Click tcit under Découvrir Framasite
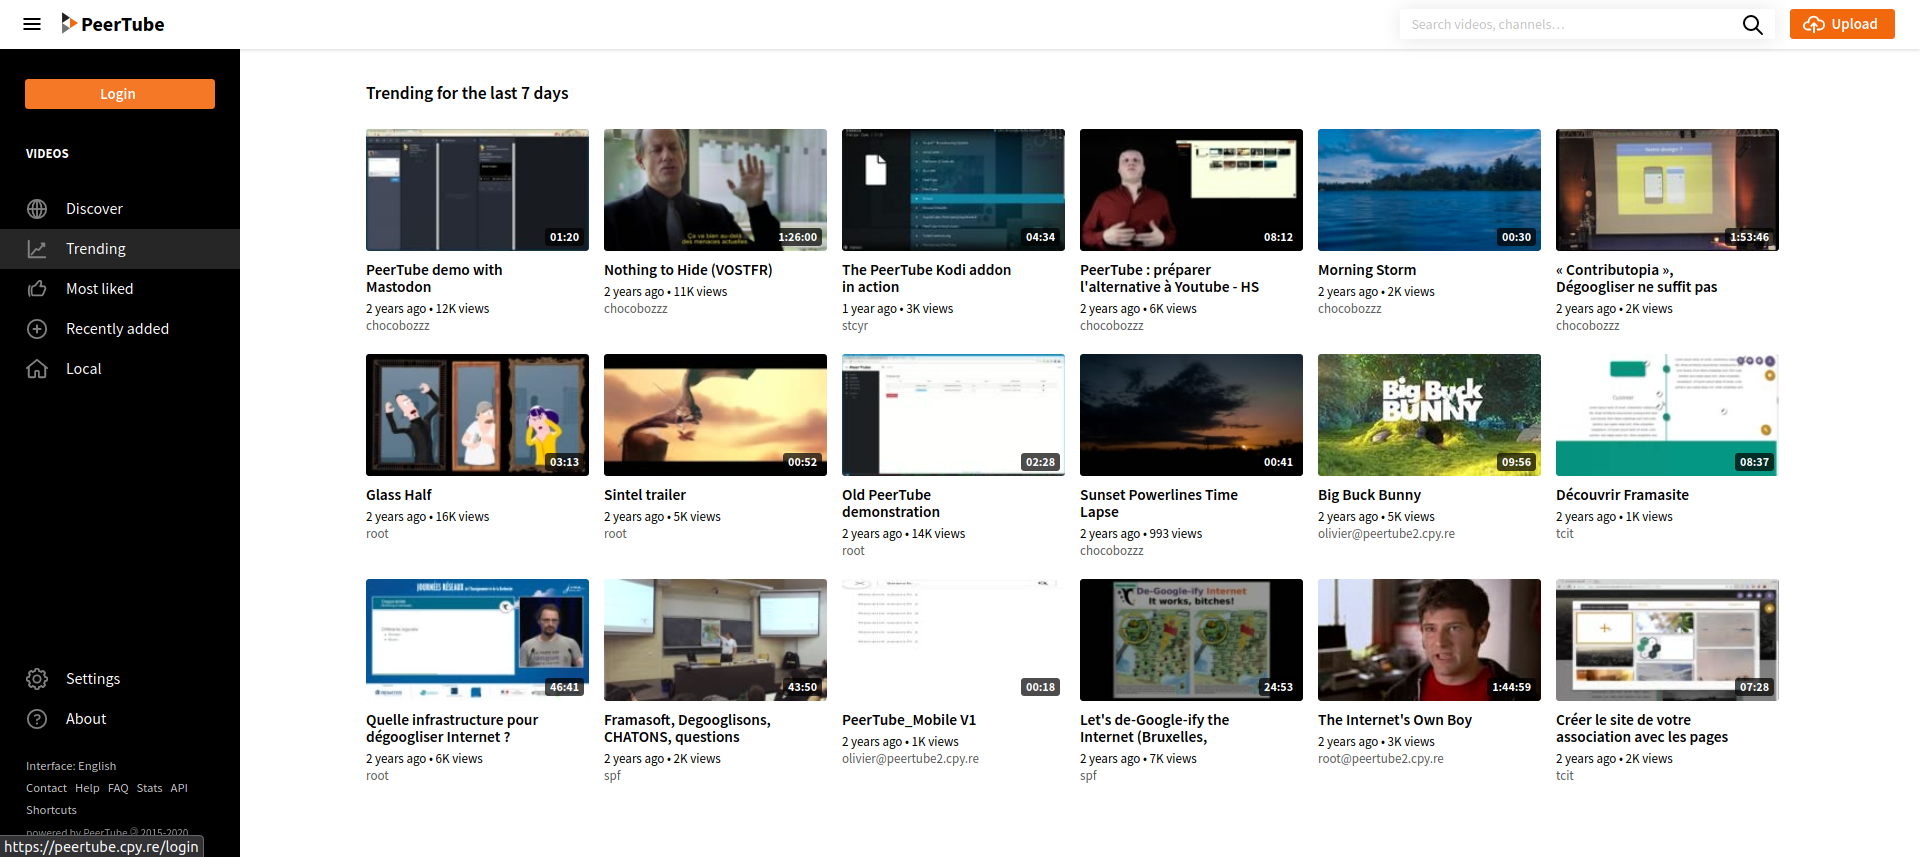 point(1565,534)
